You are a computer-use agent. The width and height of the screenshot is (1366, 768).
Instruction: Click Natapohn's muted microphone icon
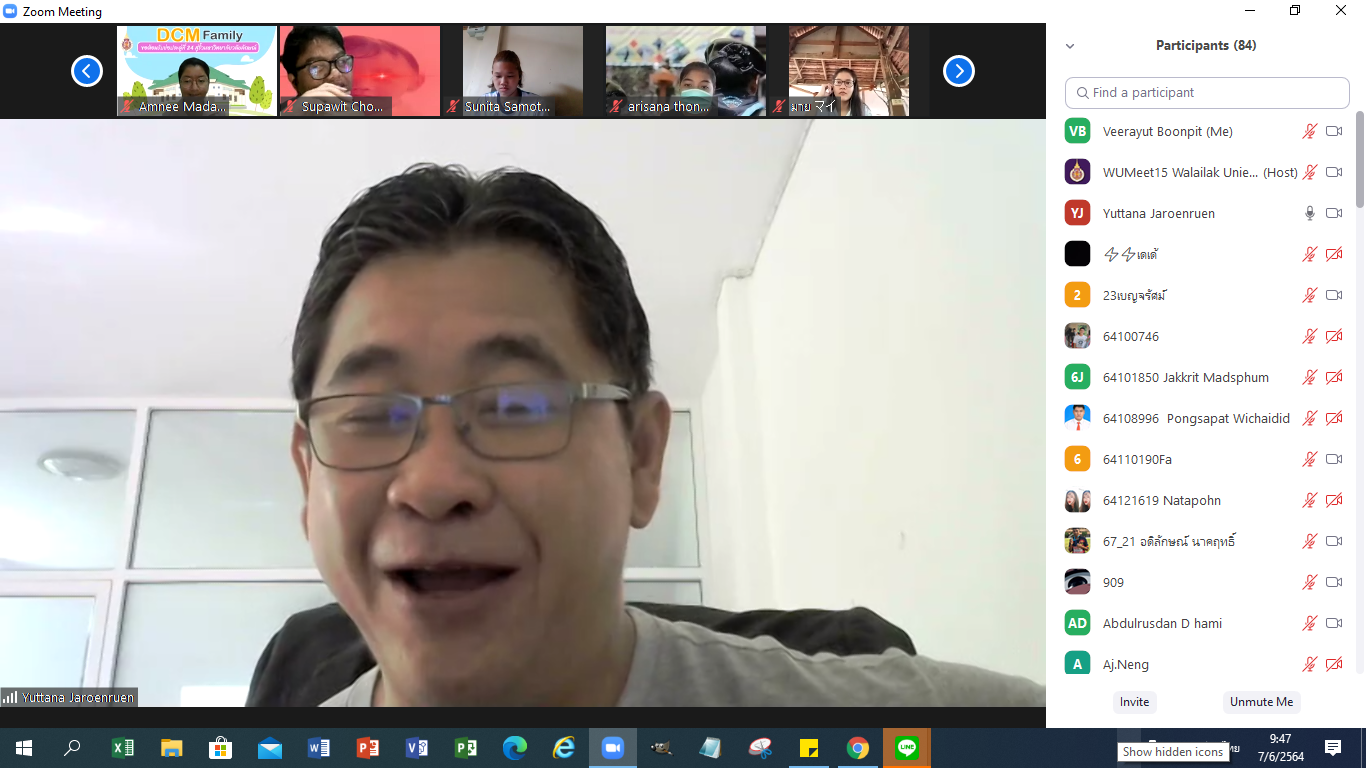coord(1309,500)
